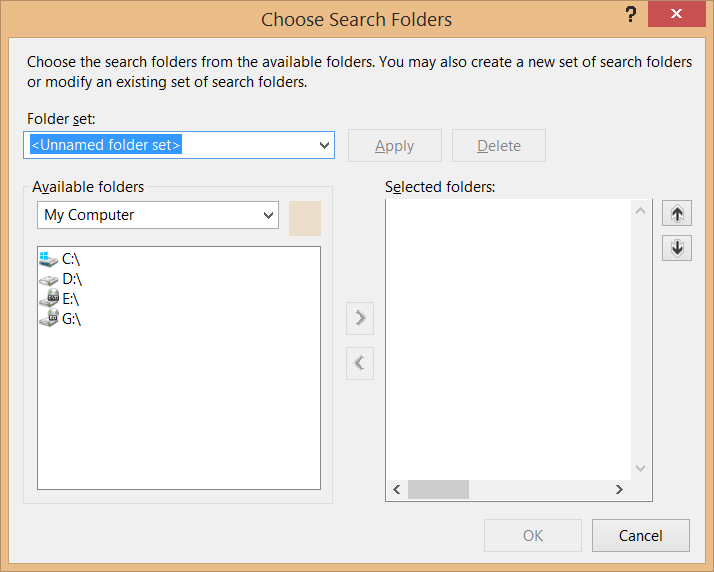This screenshot has height=572, width=714.
Task: Click the Selected folders scroll-right arrow
Action: point(619,490)
